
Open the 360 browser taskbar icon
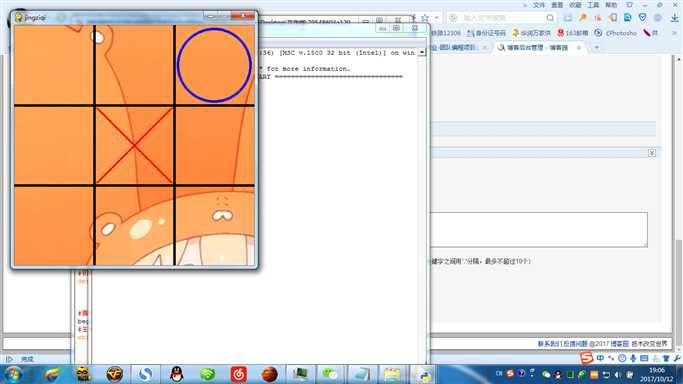pyautogui.click(x=52, y=374)
